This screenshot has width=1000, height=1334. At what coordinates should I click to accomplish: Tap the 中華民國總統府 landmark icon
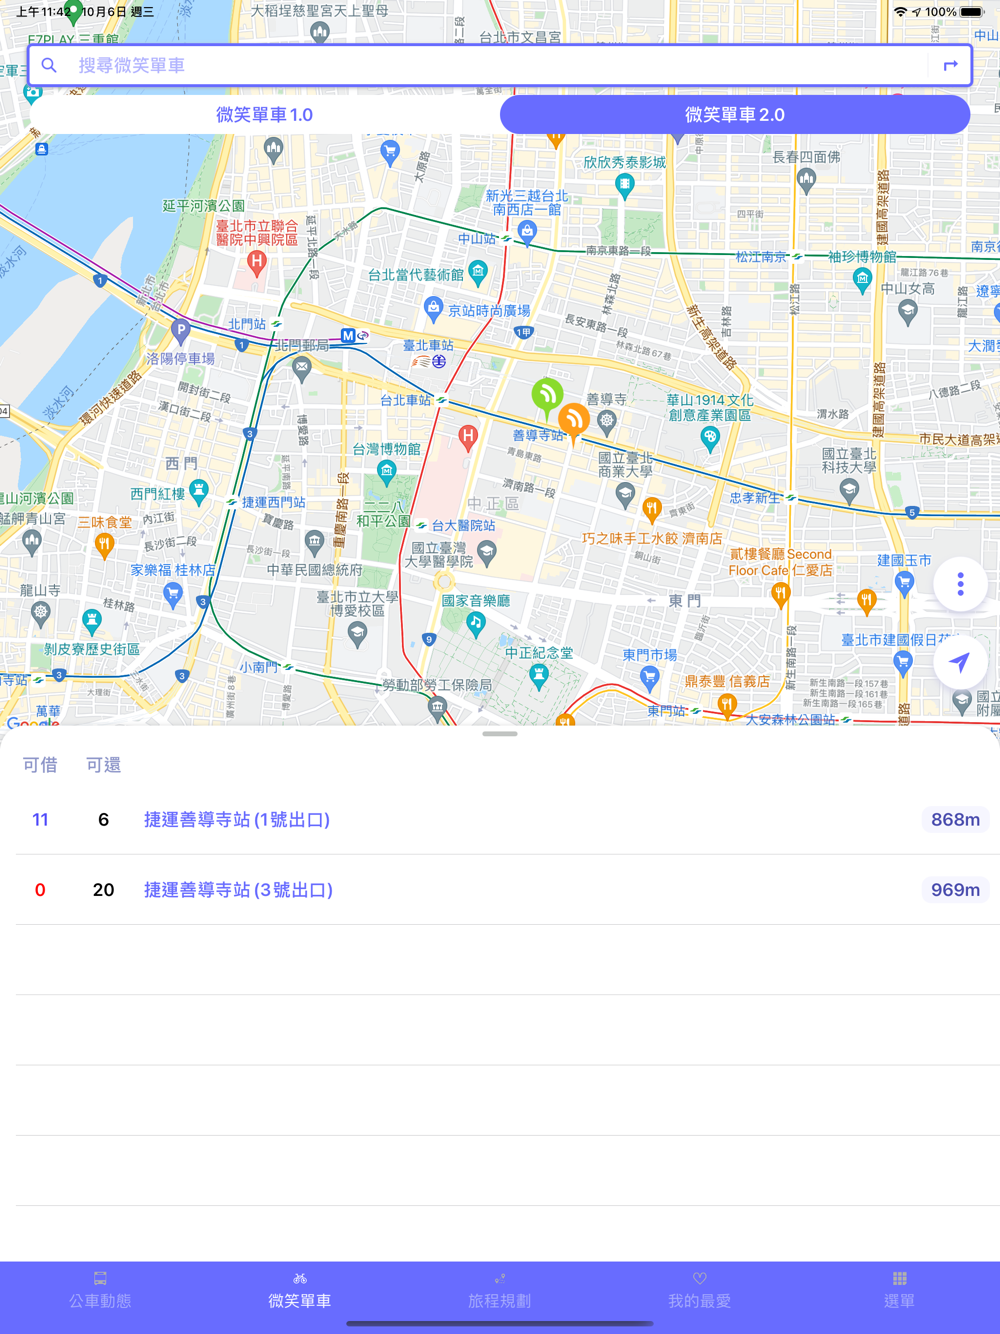coord(314,543)
